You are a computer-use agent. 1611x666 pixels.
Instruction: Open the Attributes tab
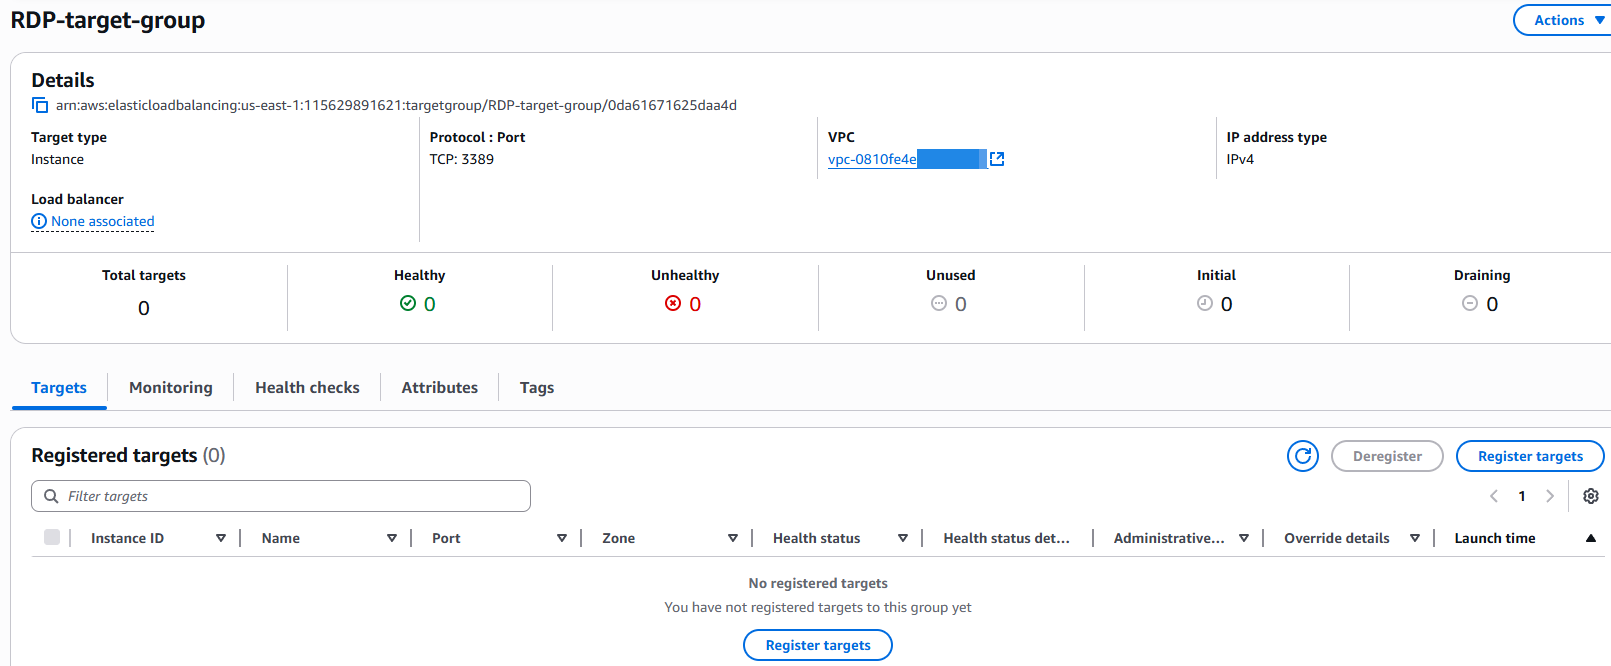point(439,387)
